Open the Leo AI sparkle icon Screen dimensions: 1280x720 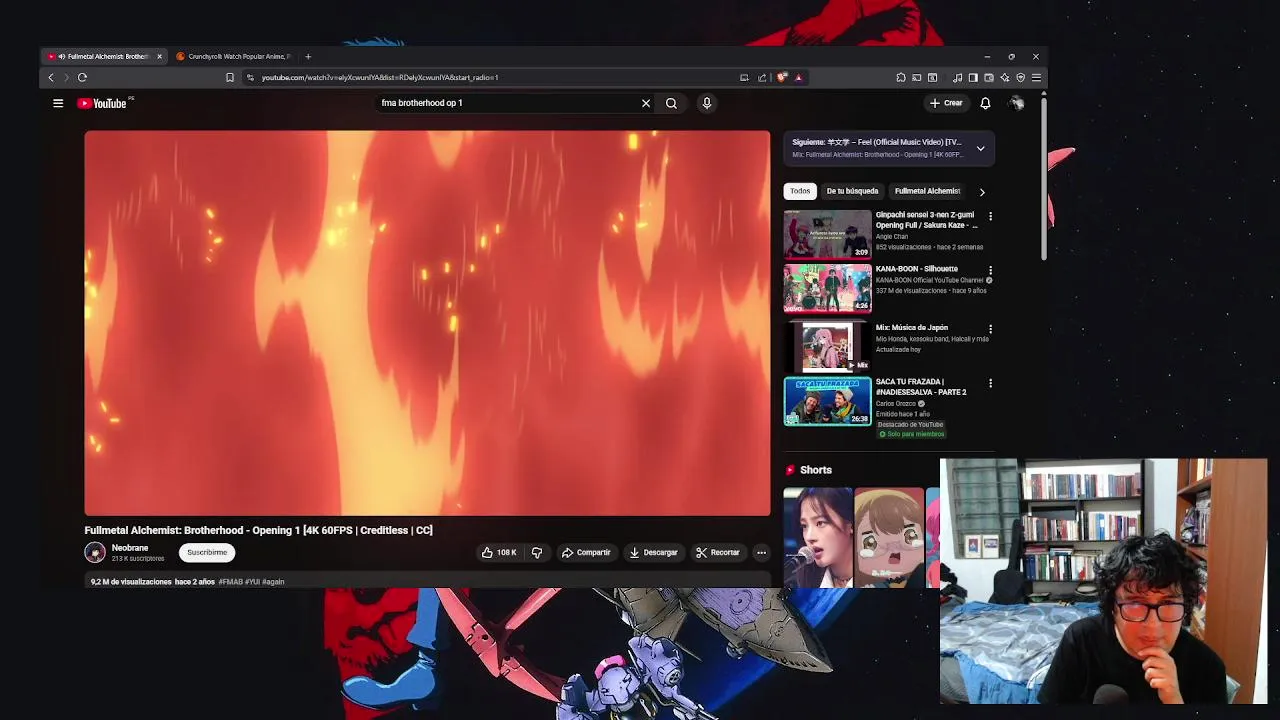pyautogui.click(x=1005, y=77)
